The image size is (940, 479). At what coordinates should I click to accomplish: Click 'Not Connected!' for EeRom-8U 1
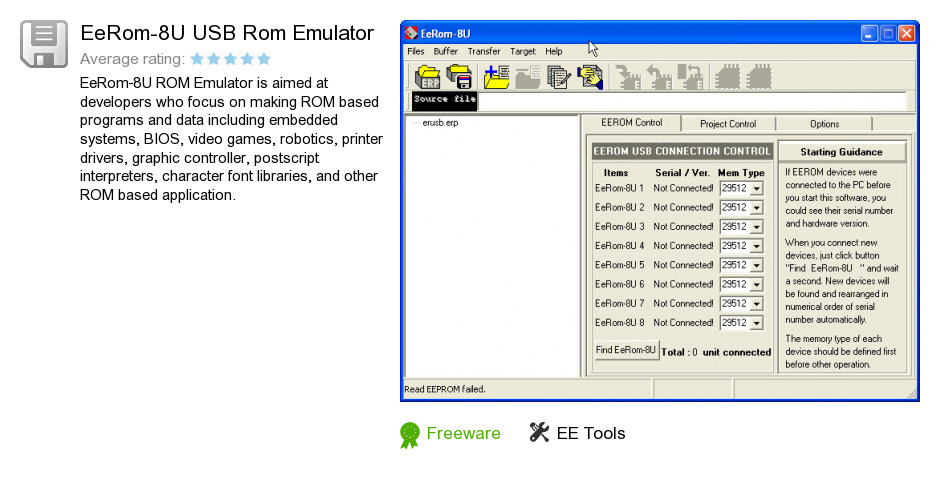tap(683, 188)
